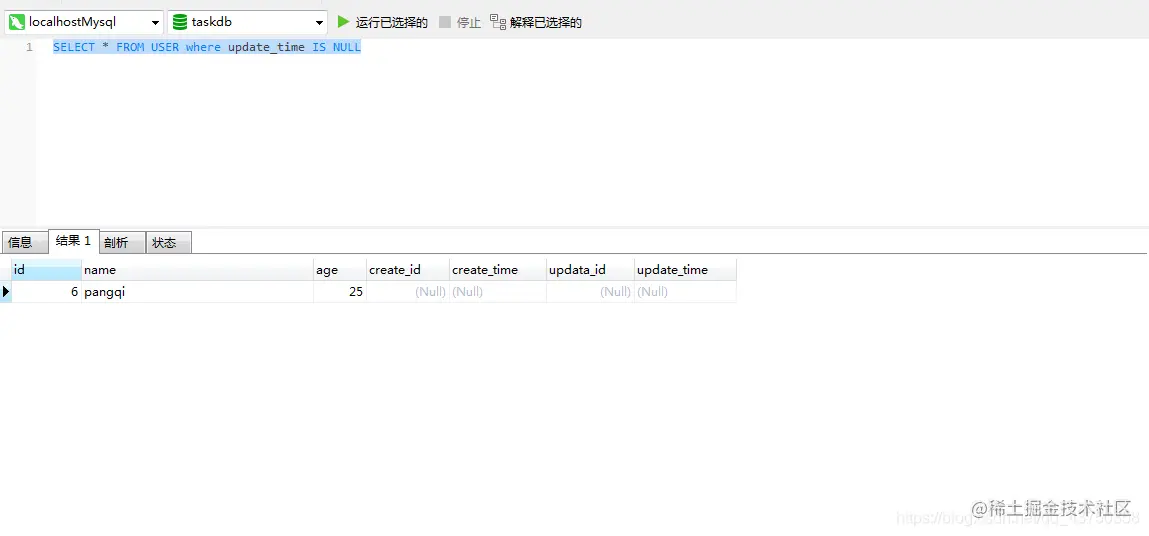Click the name column header
The height and width of the screenshot is (536, 1149).
pos(197,270)
